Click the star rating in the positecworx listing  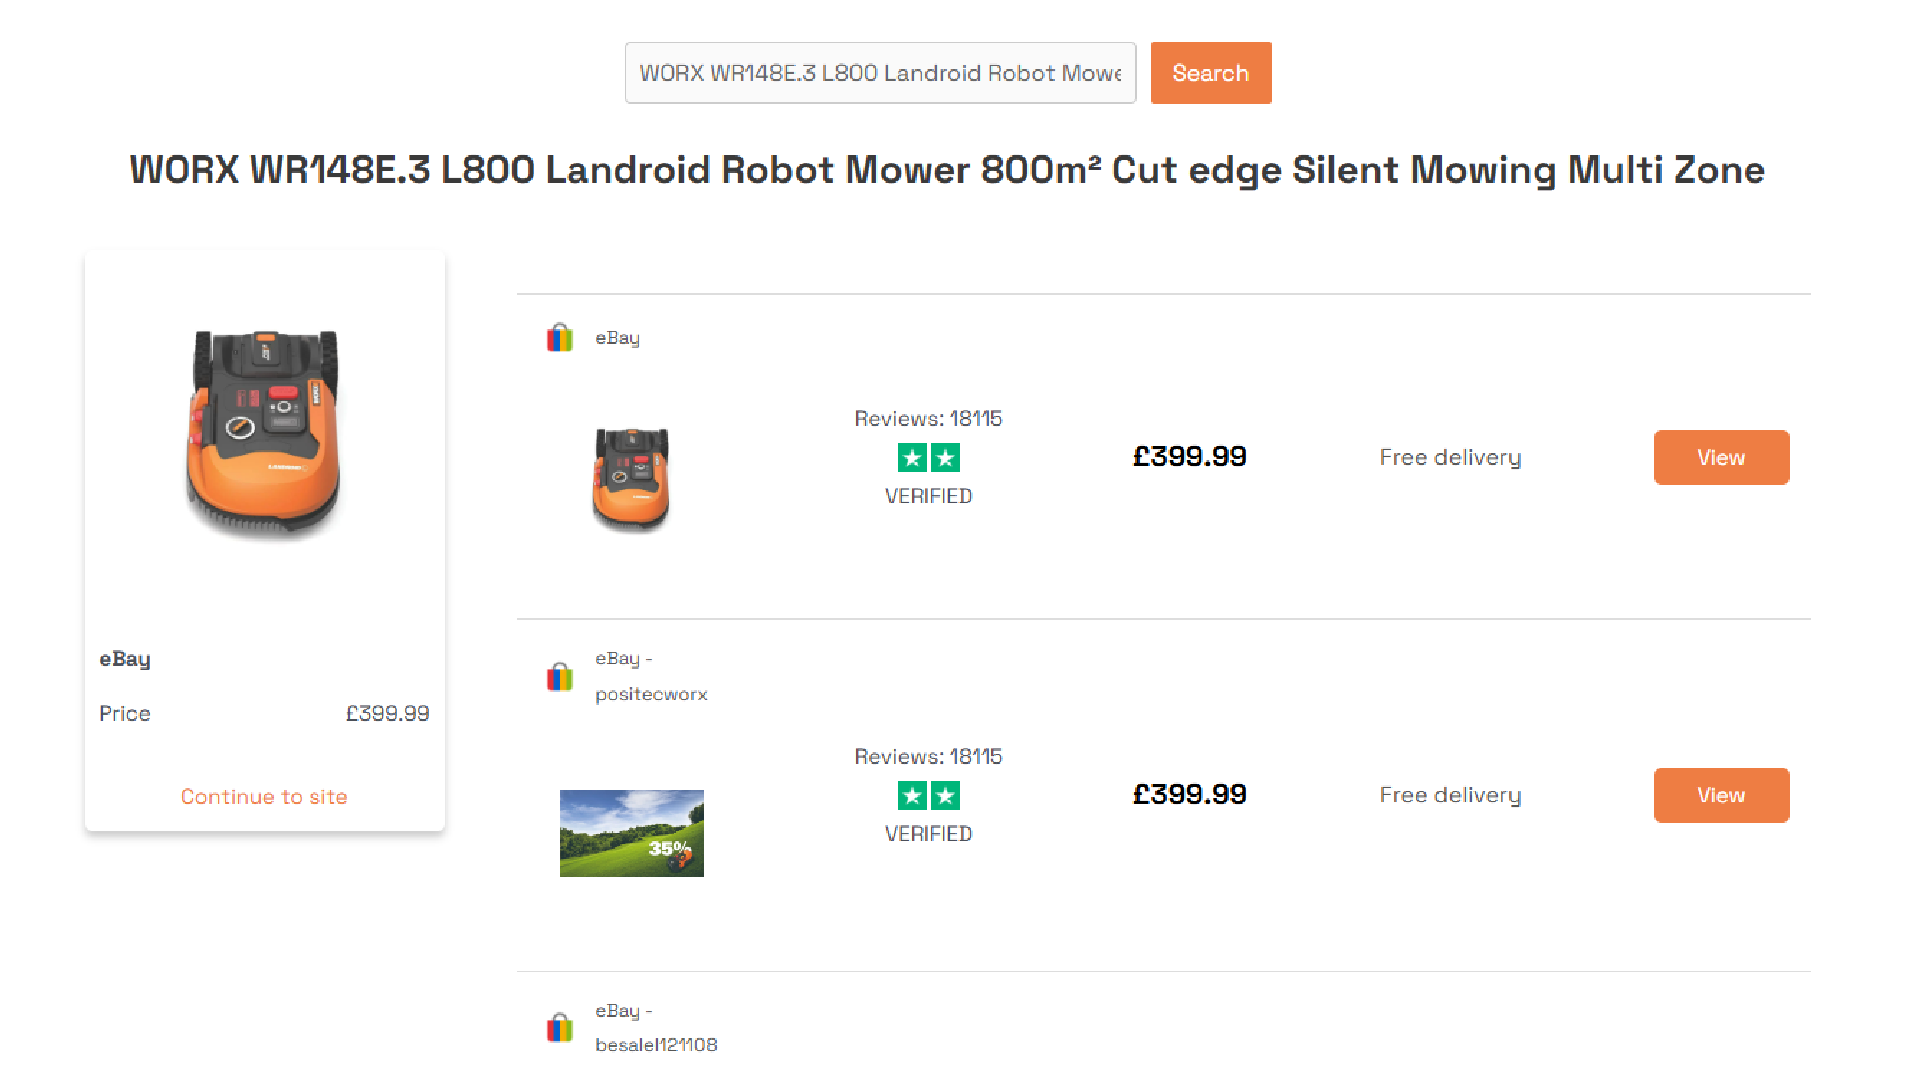pos(928,796)
